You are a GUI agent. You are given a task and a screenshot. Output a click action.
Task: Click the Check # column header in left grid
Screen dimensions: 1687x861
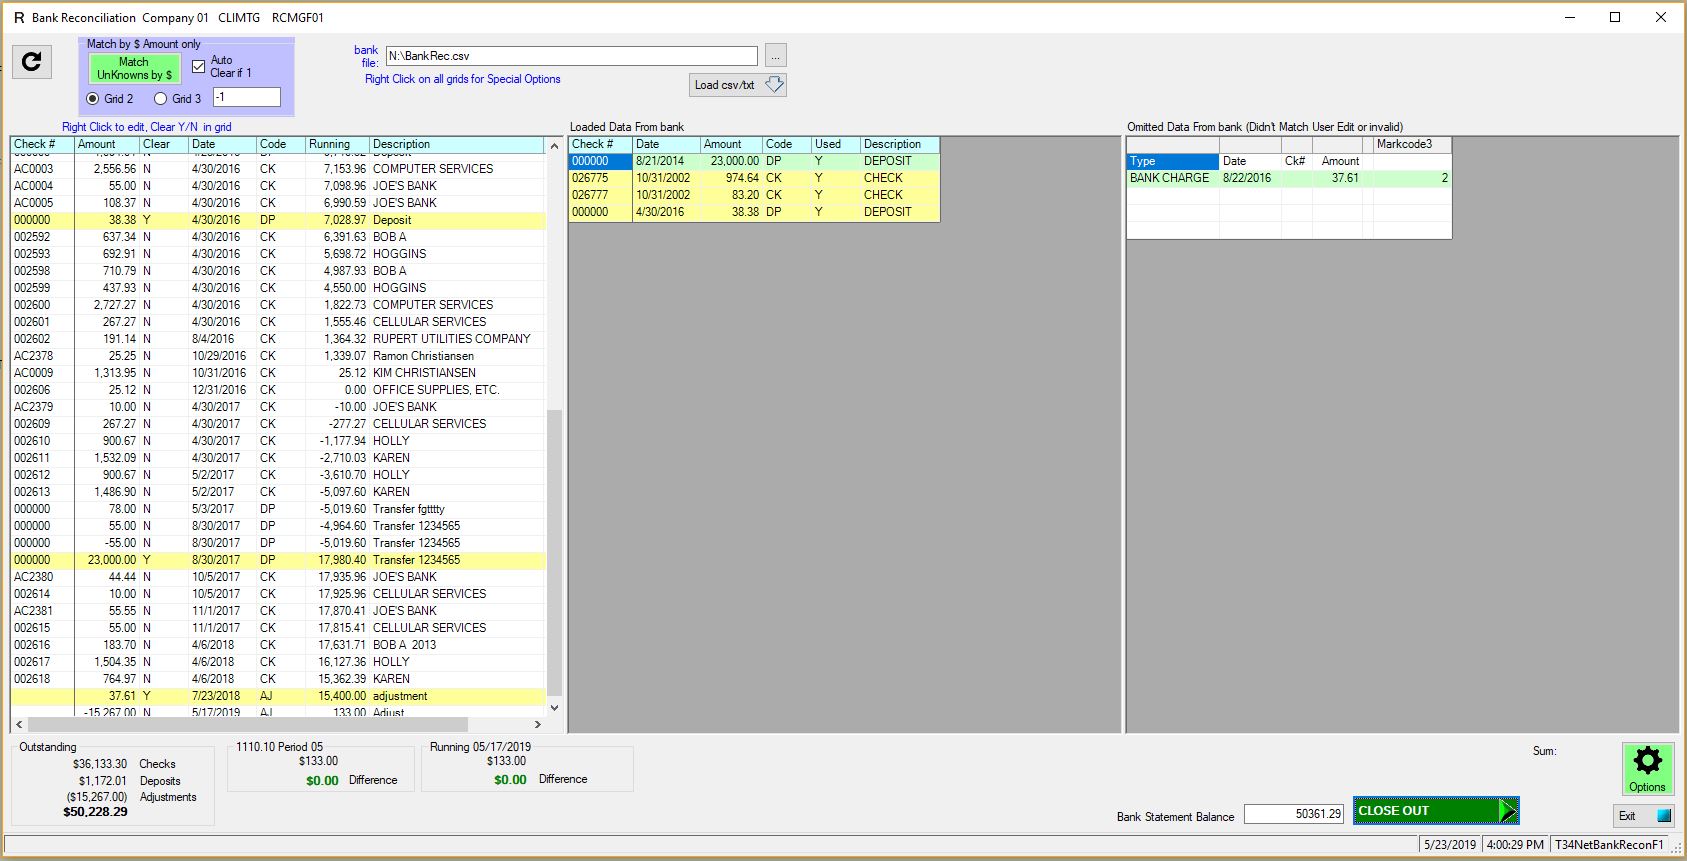(x=43, y=144)
